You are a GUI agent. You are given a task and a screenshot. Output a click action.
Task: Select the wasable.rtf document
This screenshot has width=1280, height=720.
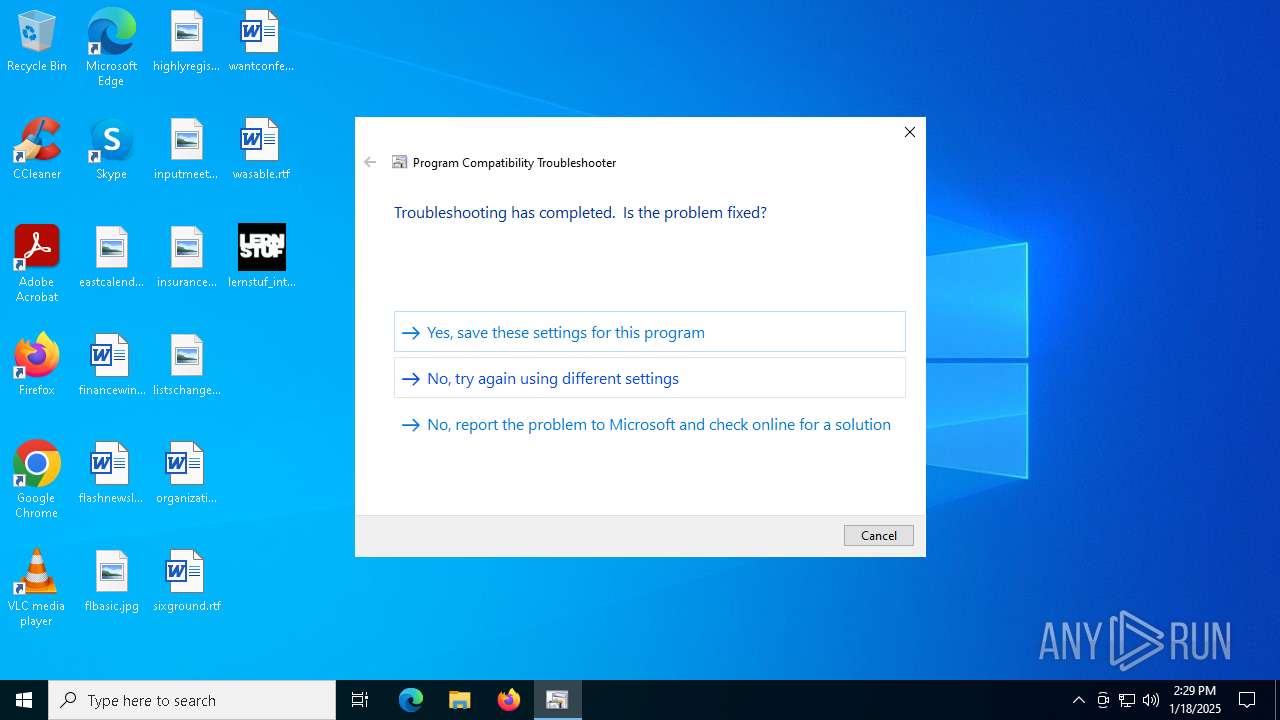click(261, 150)
